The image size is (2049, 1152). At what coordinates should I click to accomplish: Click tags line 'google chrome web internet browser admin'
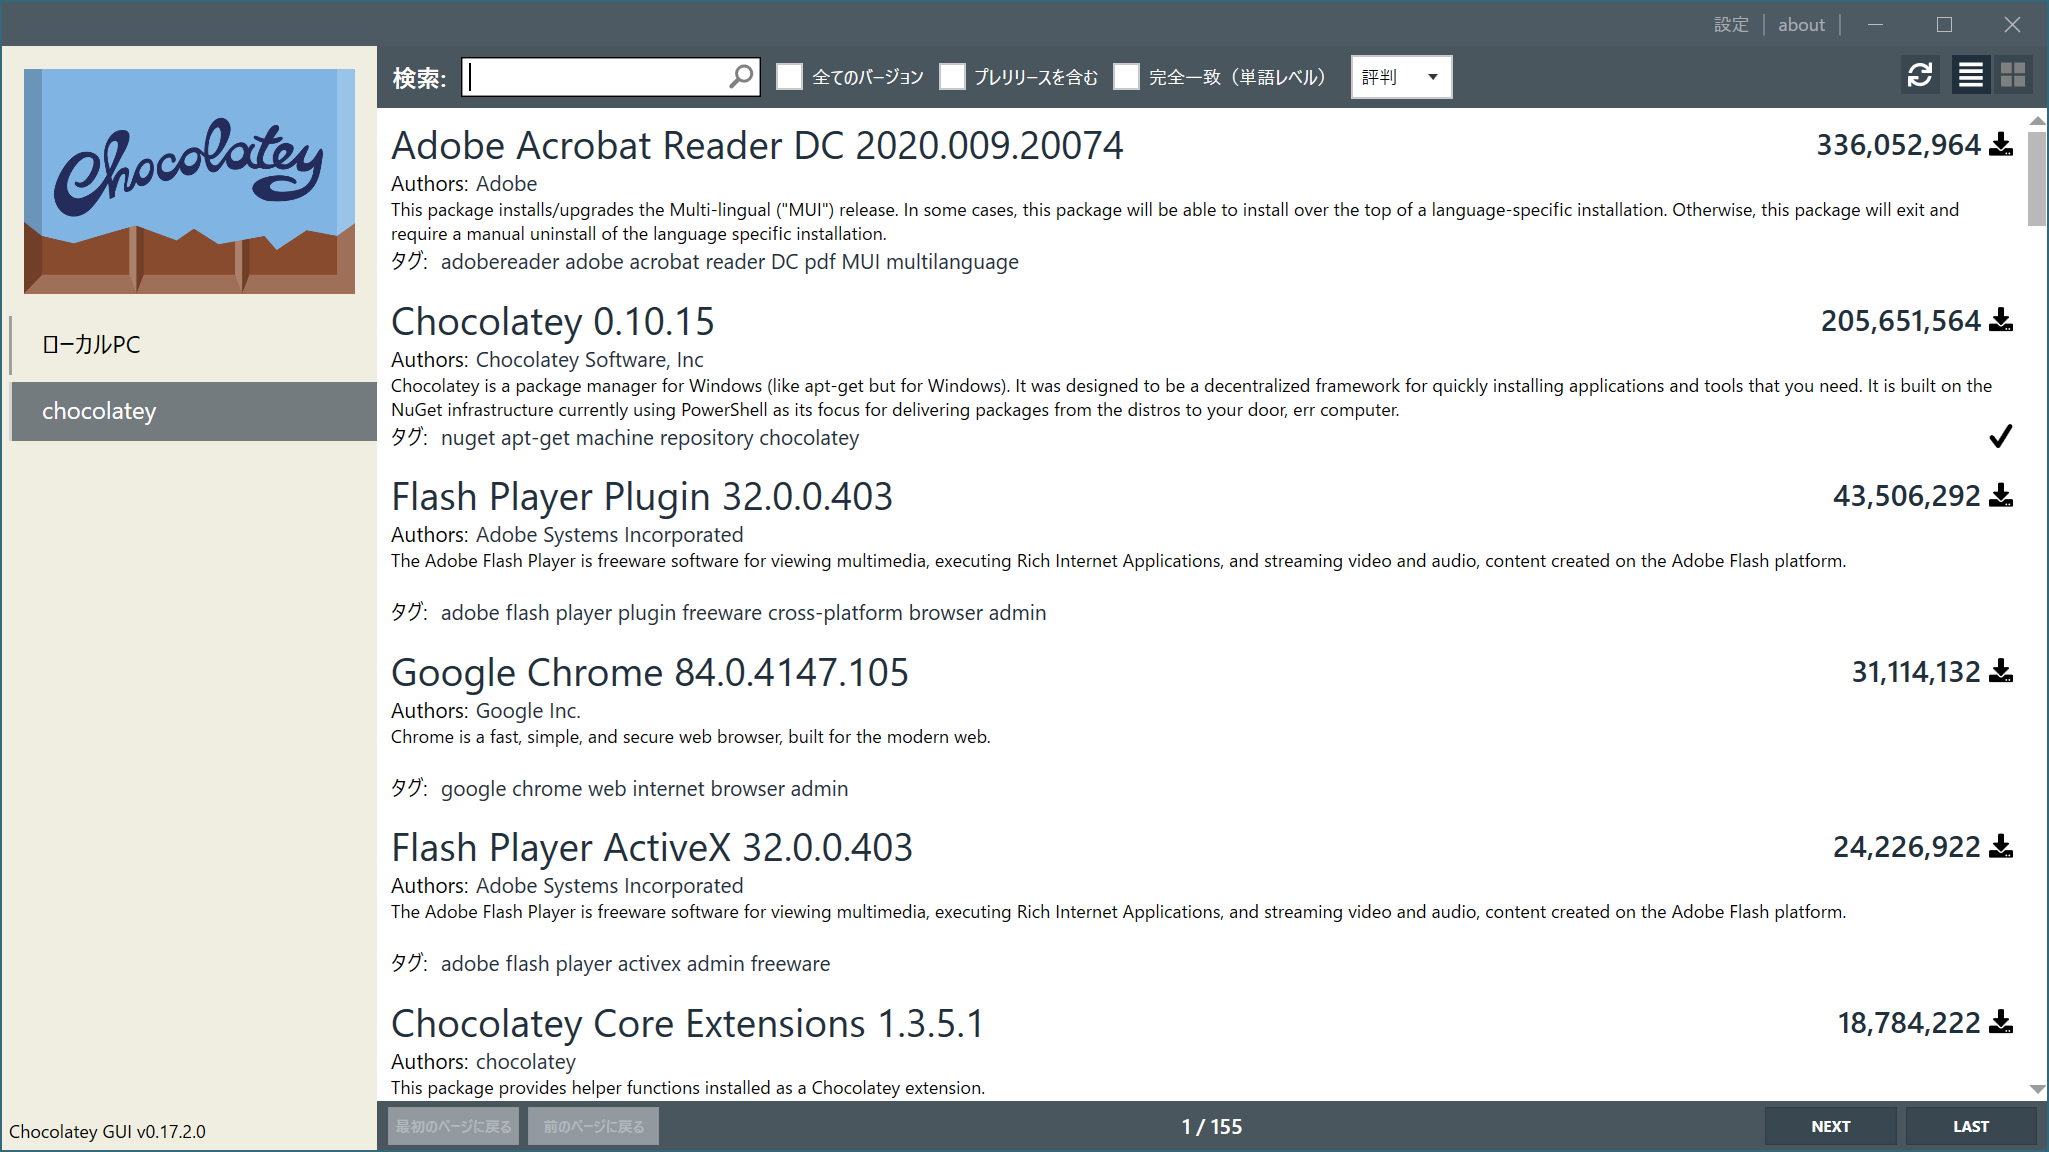click(x=644, y=789)
